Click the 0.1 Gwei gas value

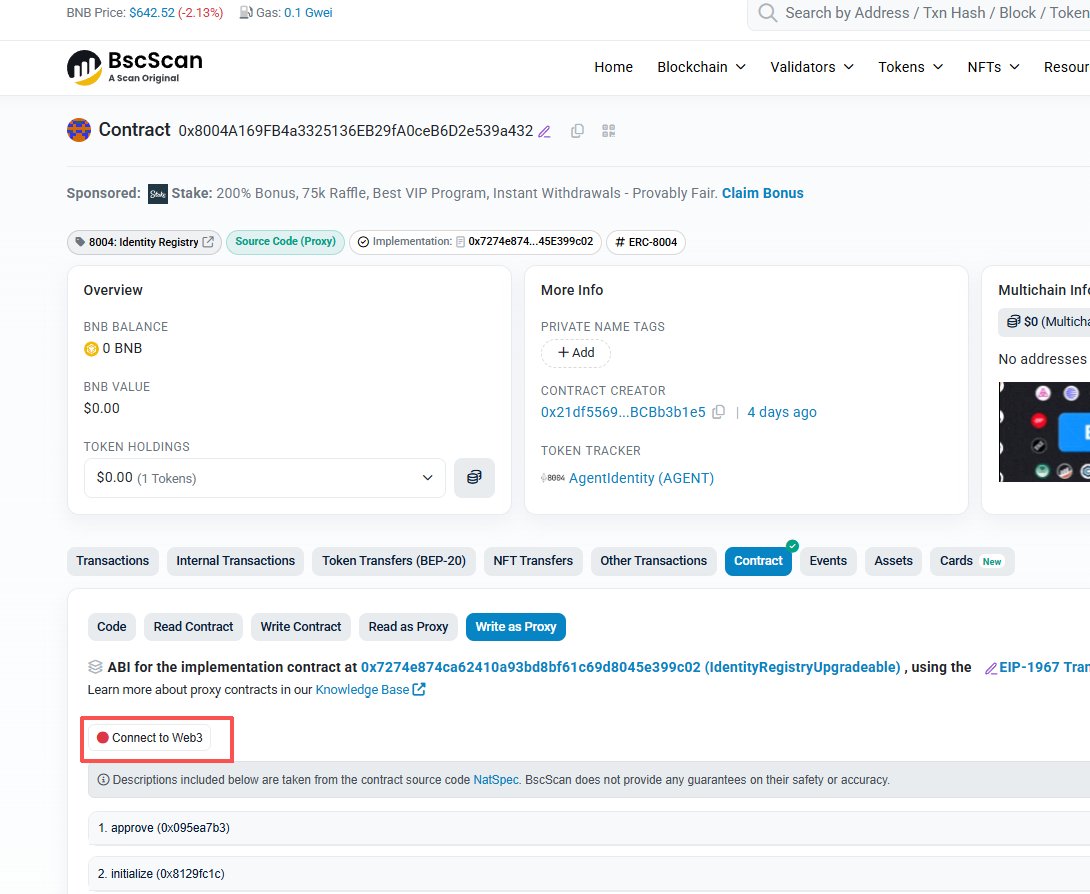click(308, 13)
